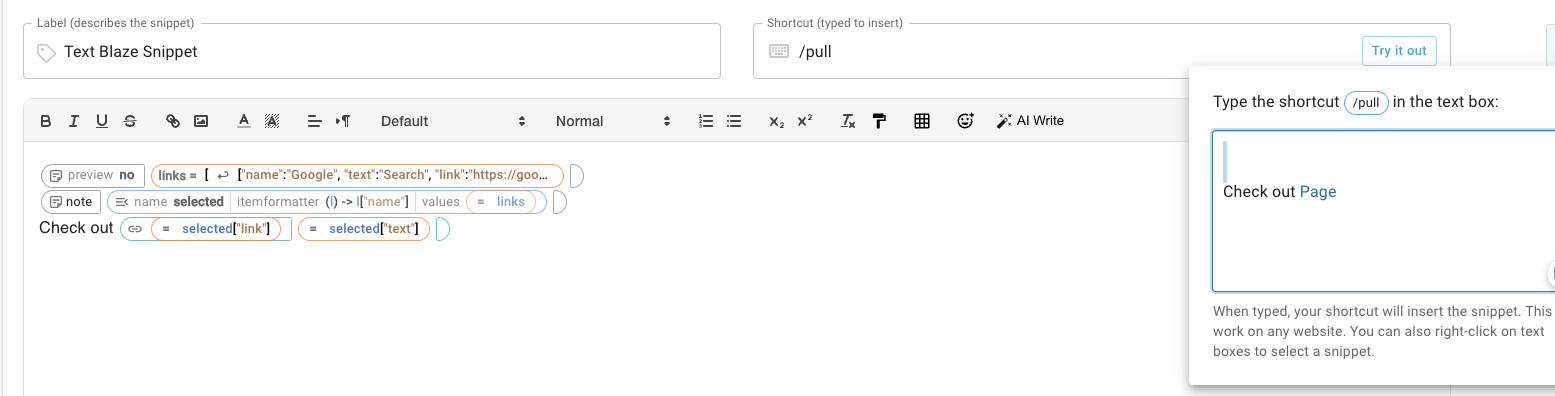Open the Page link in preview box
This screenshot has height=396, width=1555.
1318,192
